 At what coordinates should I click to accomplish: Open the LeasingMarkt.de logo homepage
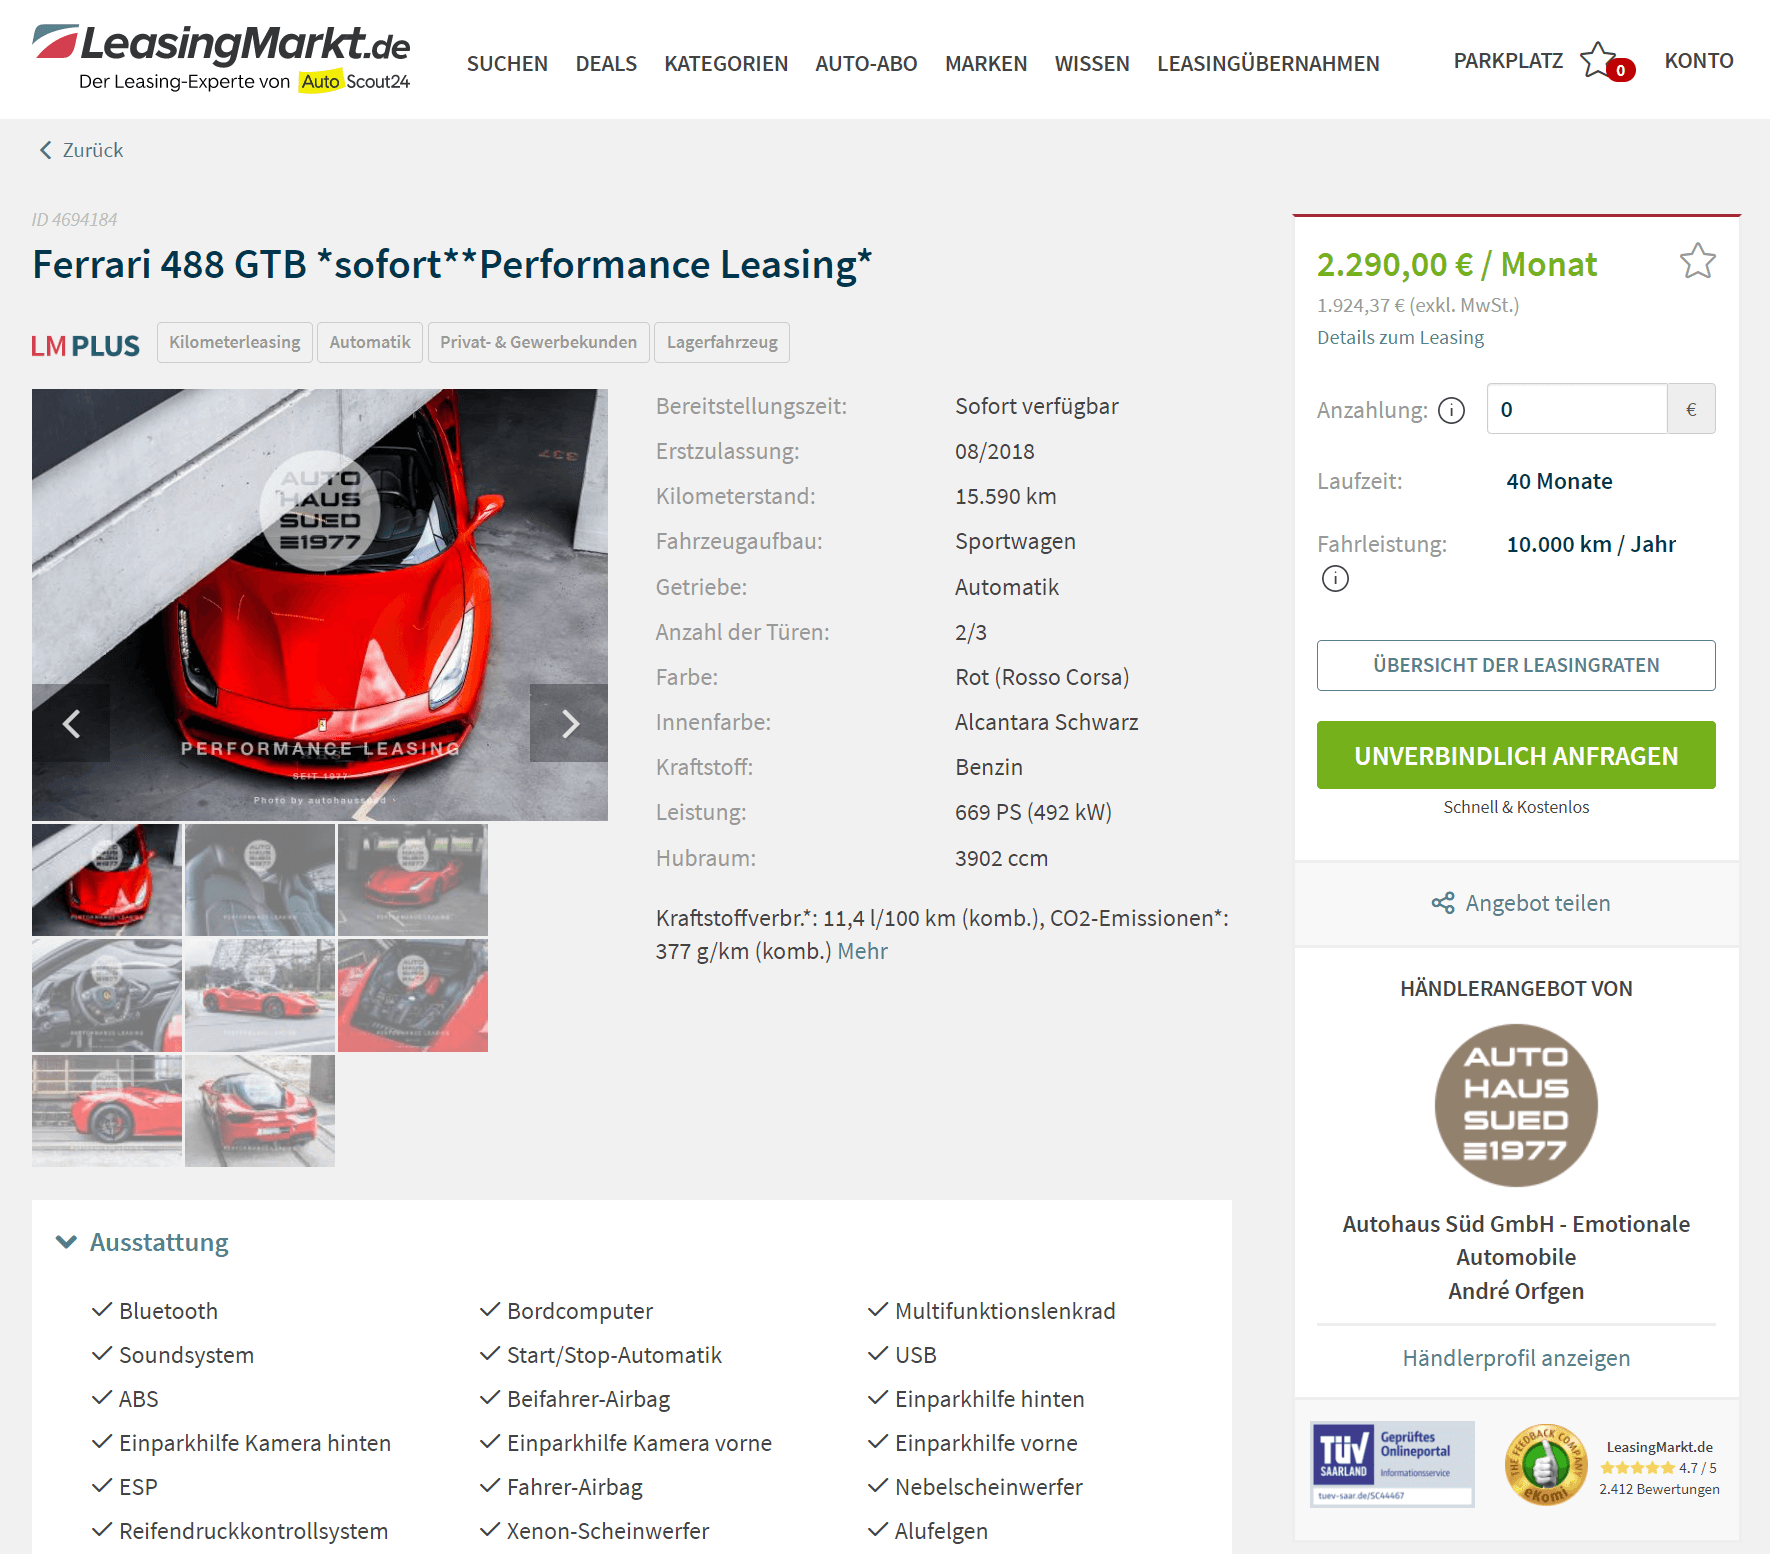[x=222, y=58]
